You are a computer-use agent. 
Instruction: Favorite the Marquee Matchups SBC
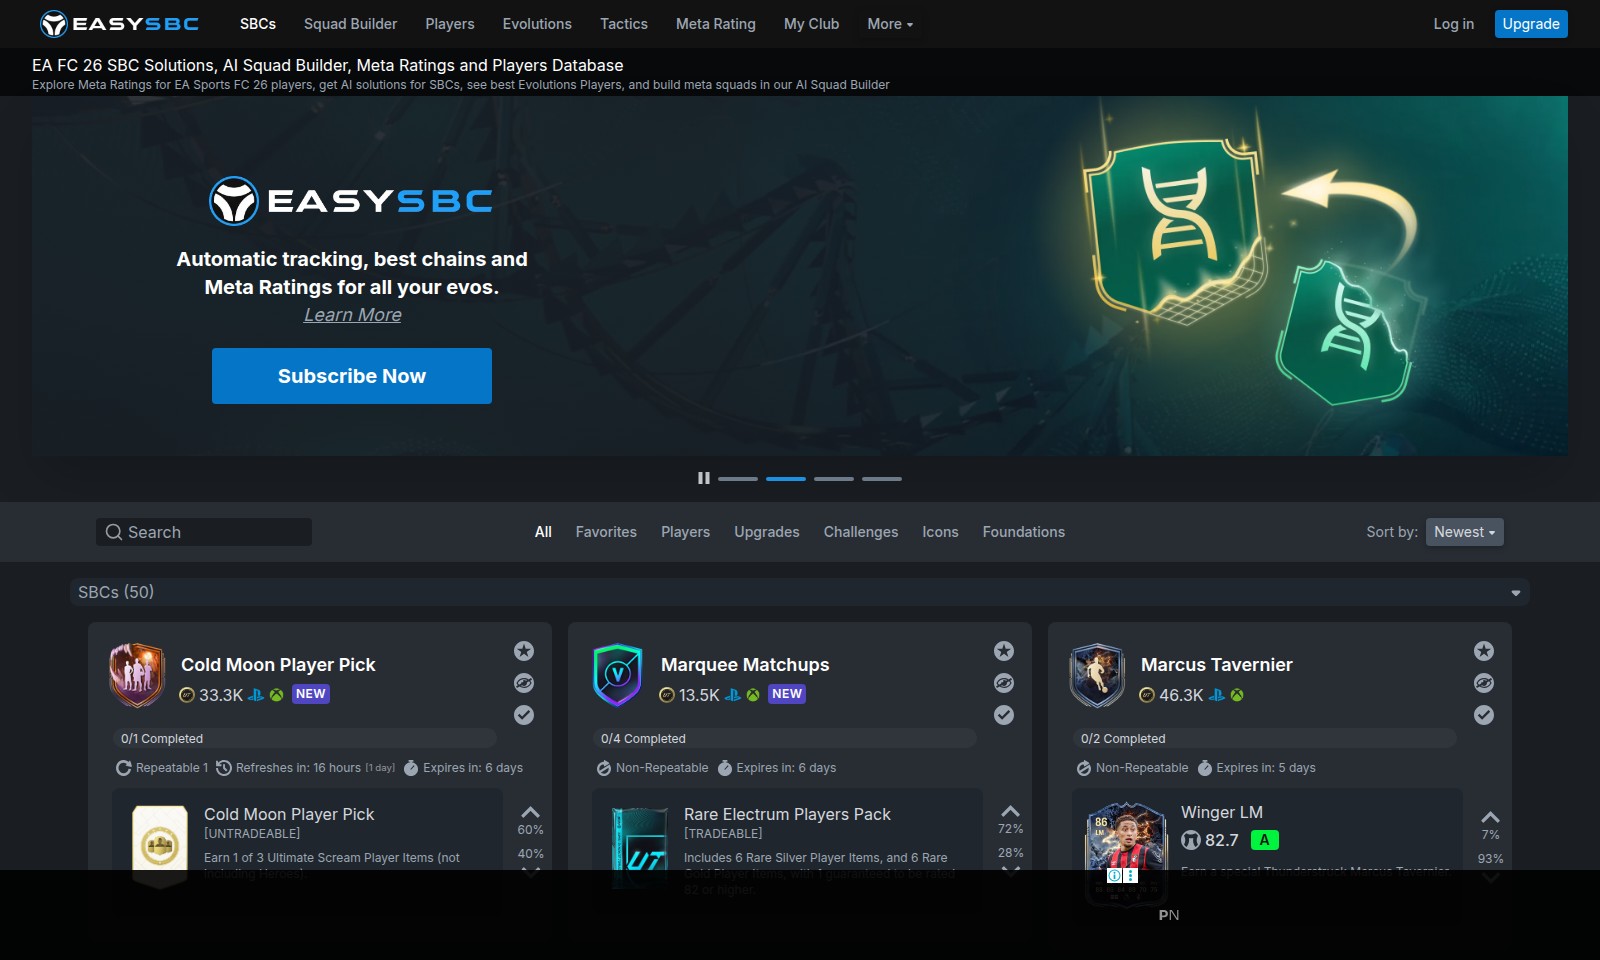[1004, 651]
